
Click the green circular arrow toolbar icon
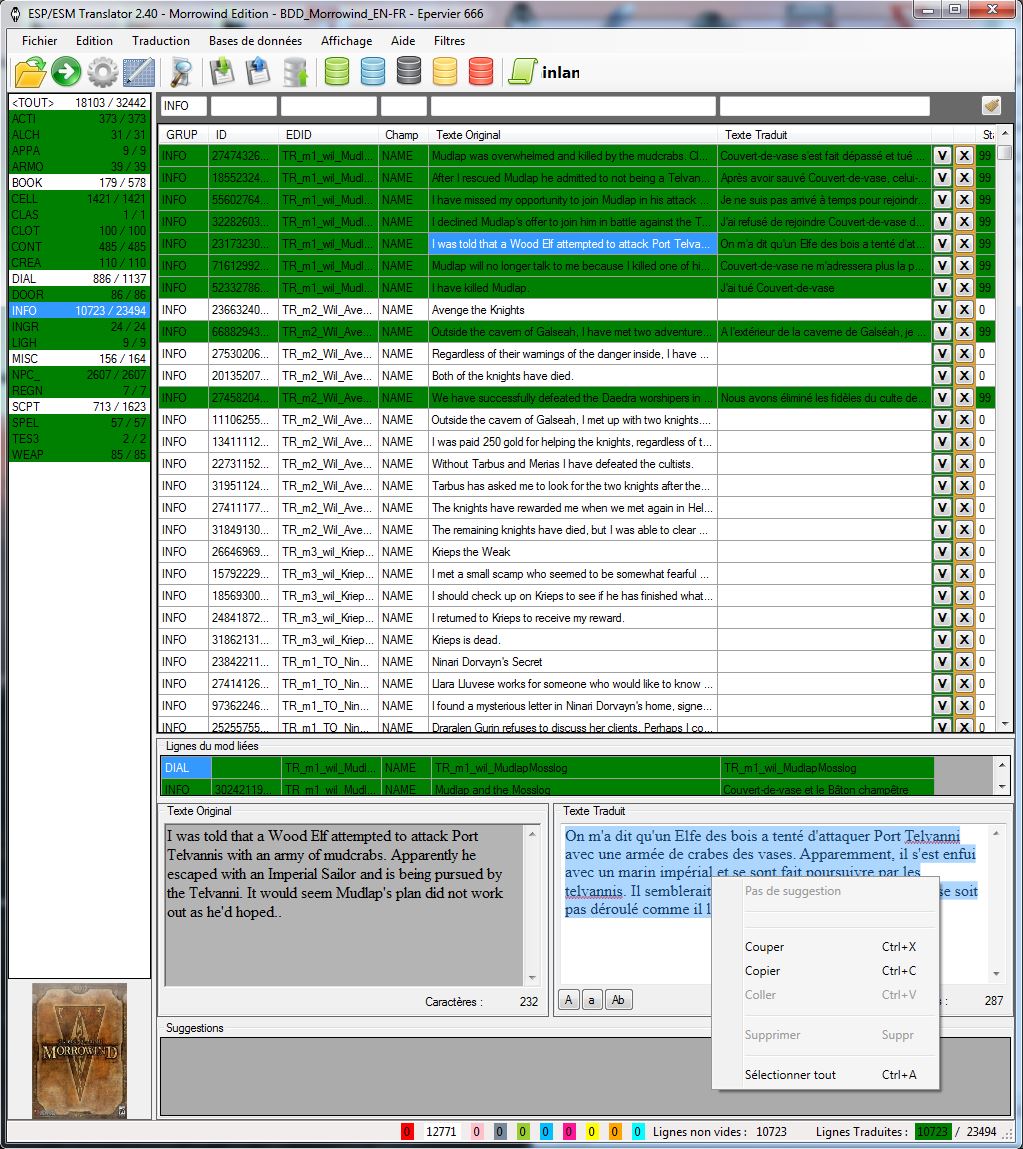[66, 73]
